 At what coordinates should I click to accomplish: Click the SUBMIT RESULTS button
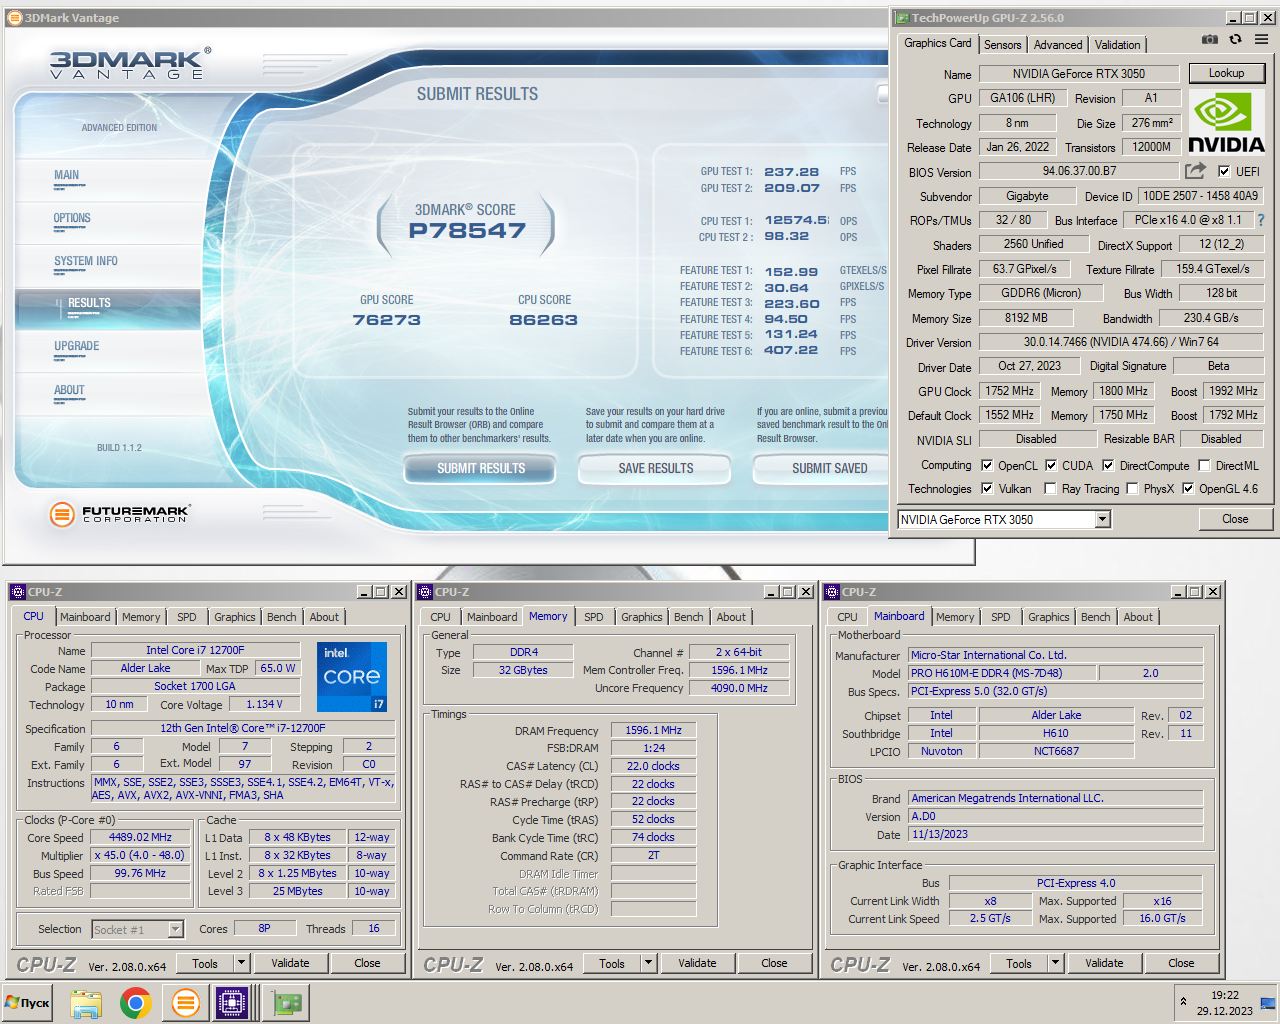click(x=481, y=468)
